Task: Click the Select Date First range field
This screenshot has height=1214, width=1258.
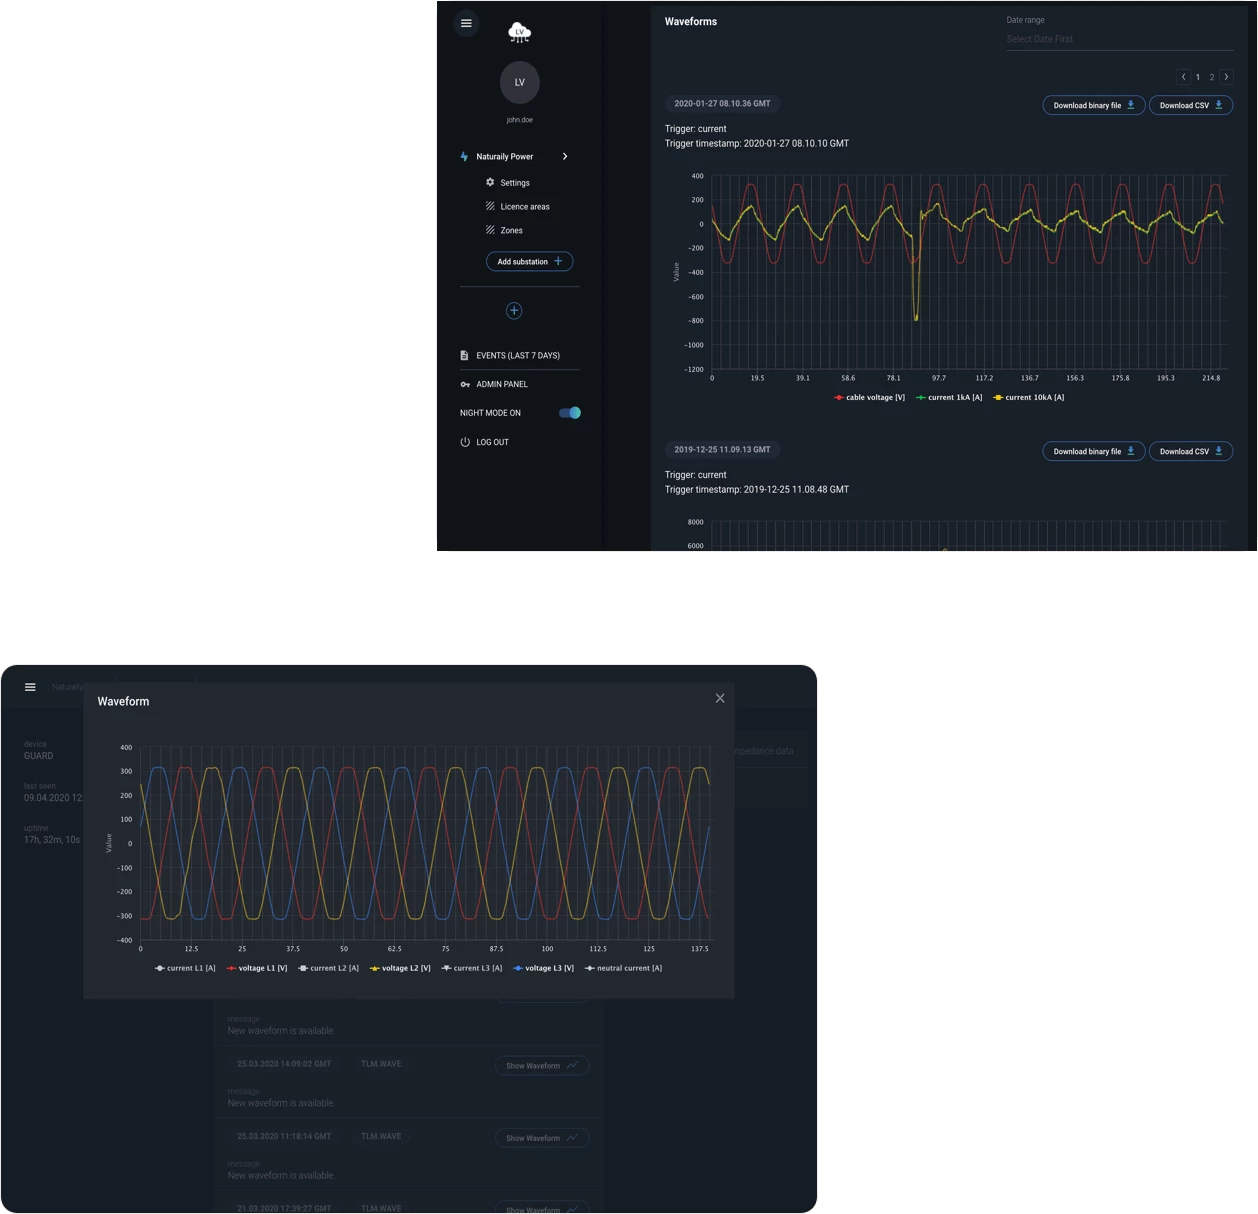Action: pos(1119,40)
